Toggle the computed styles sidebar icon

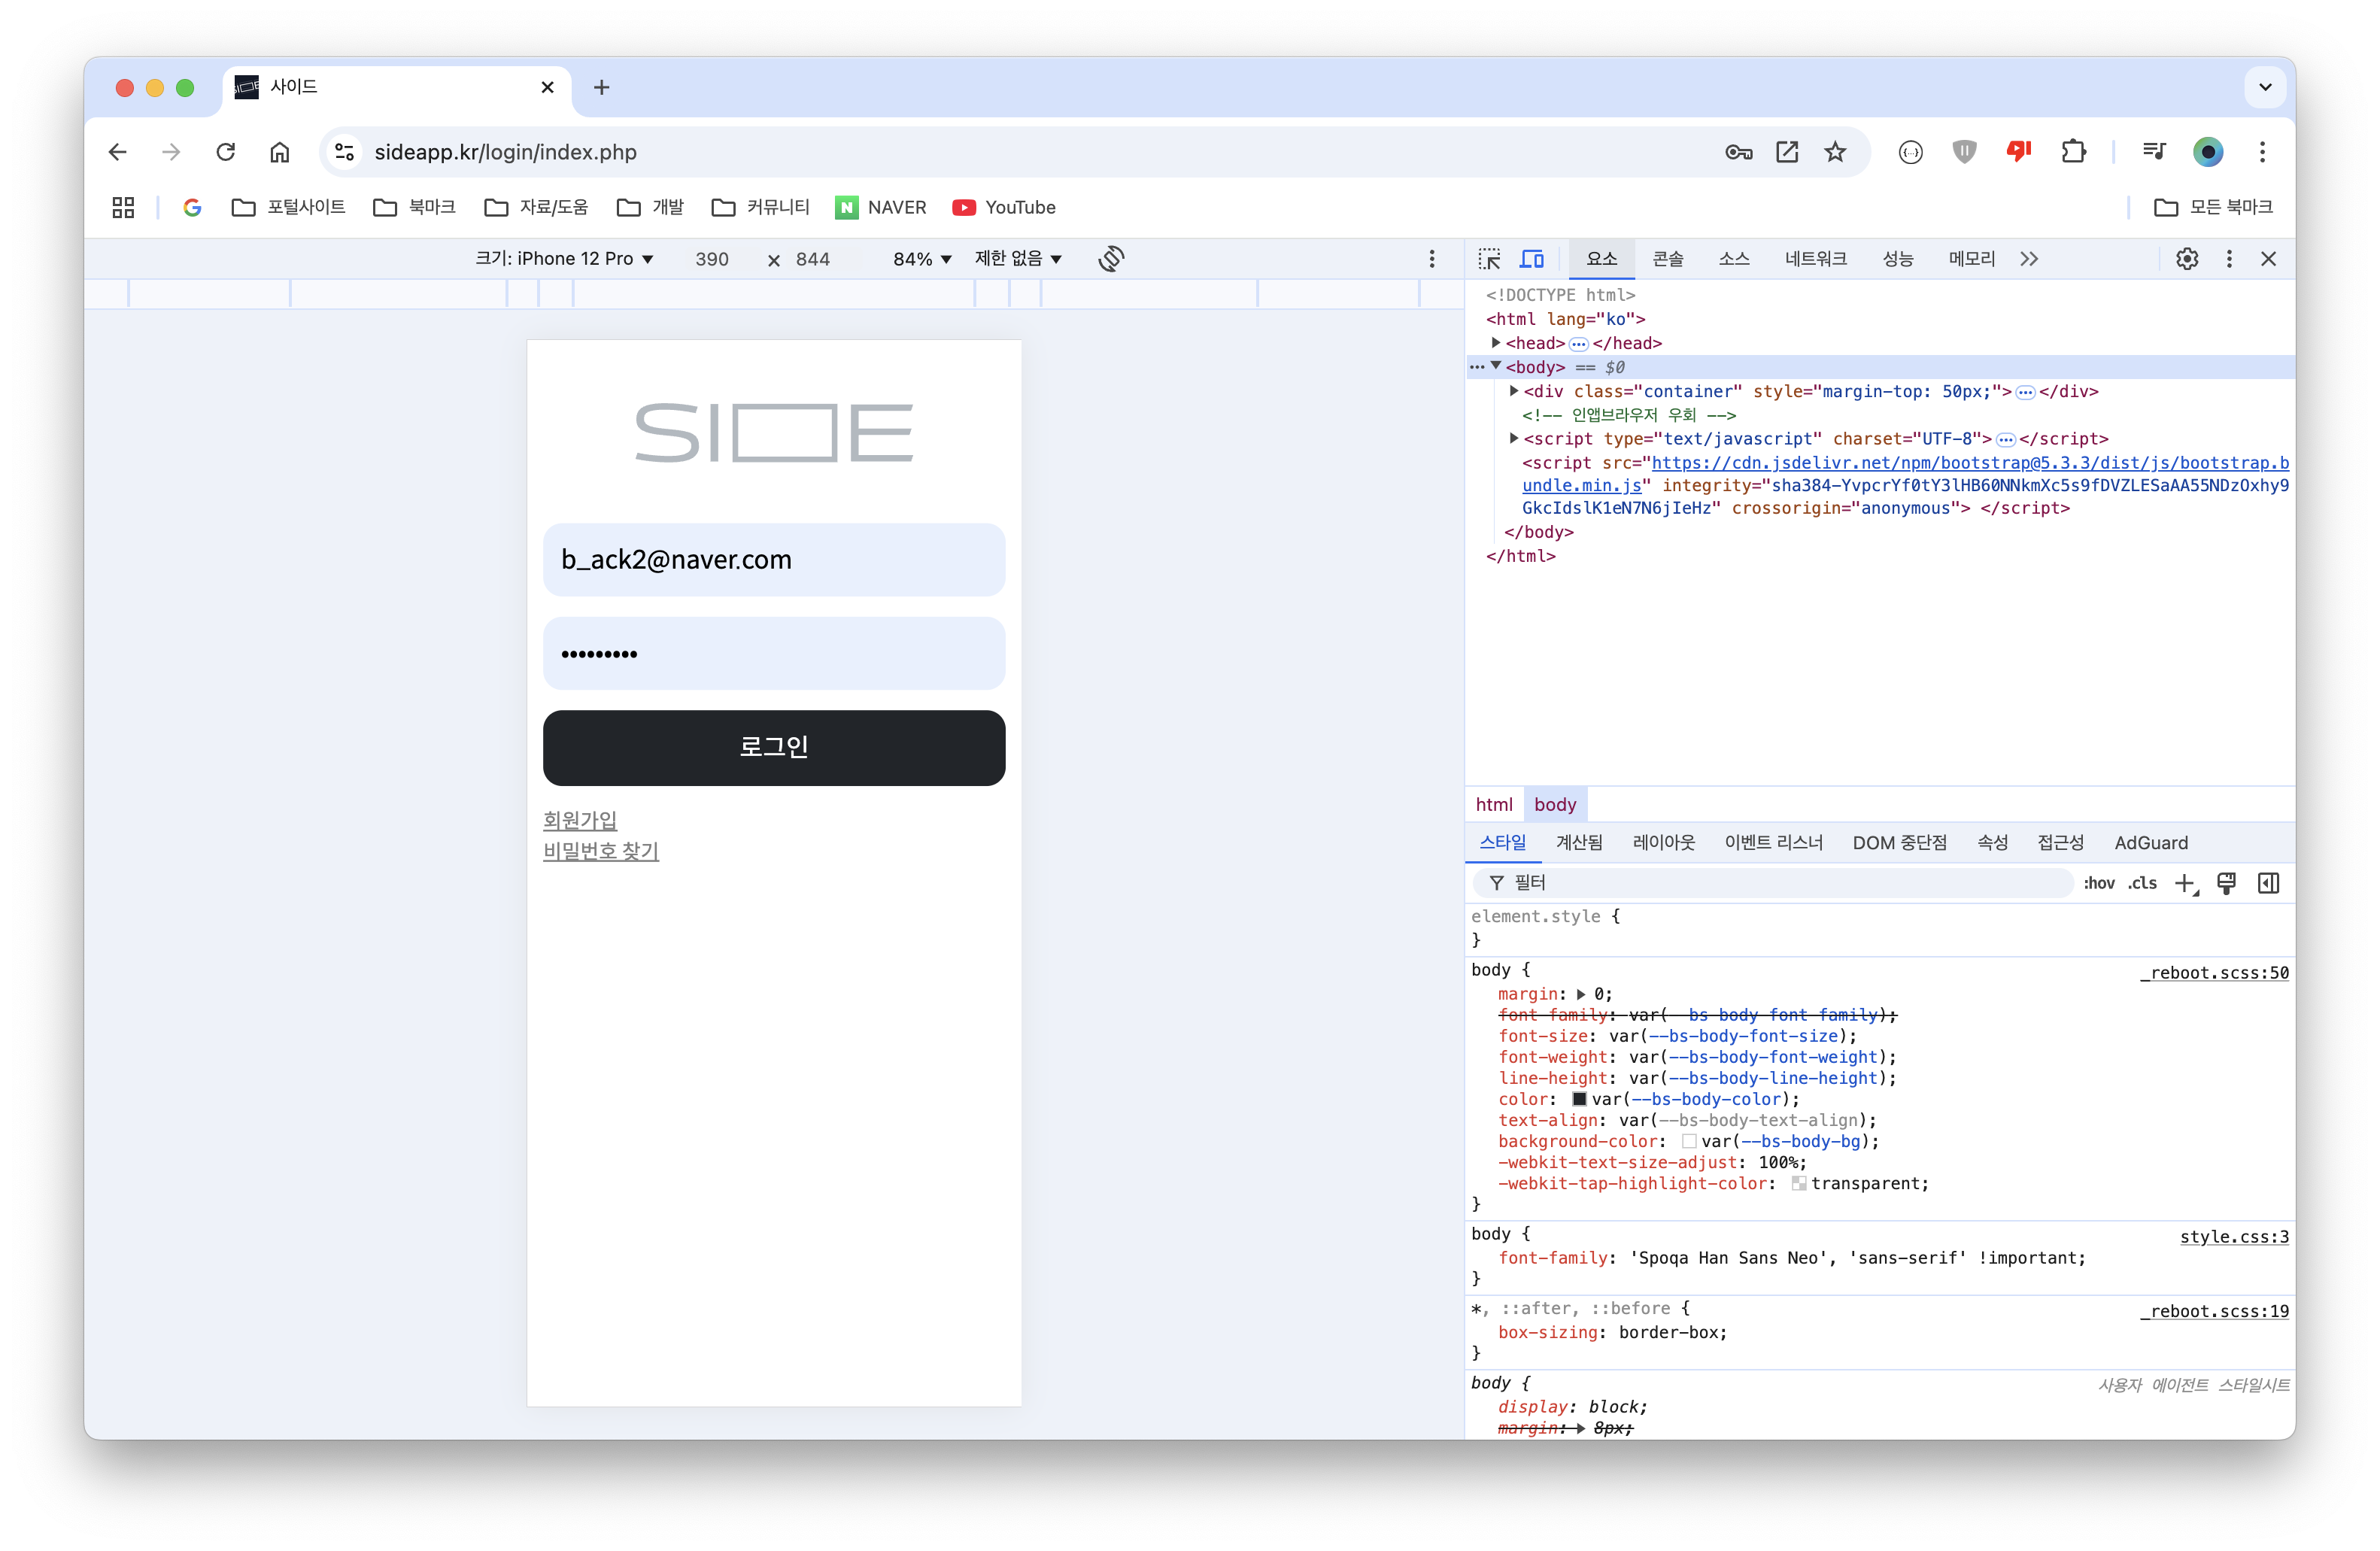2268,883
